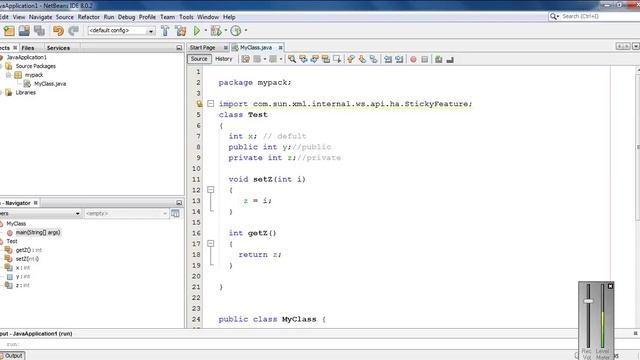Open the Source menu
640x360 pixels.
coord(64,17)
